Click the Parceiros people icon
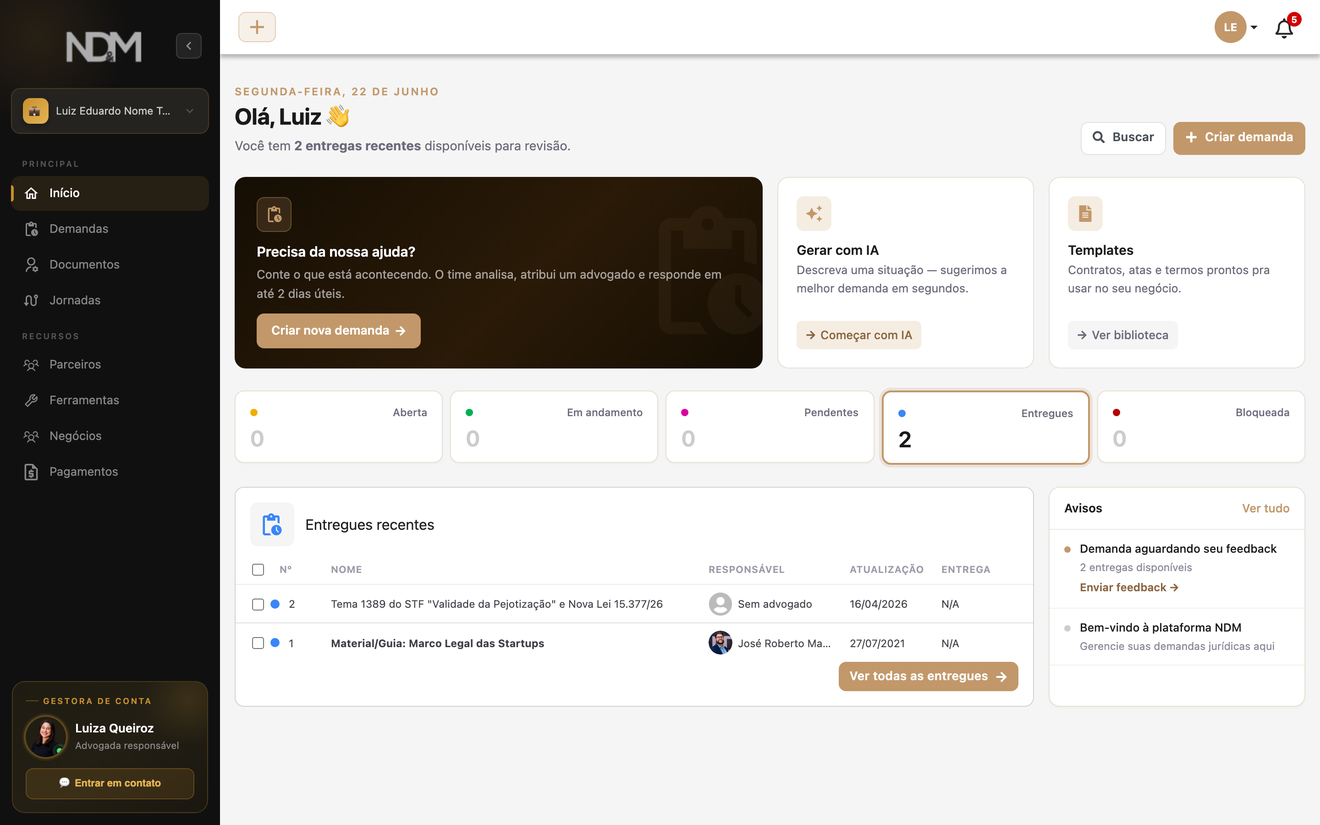Viewport: 1320px width, 825px height. point(31,365)
